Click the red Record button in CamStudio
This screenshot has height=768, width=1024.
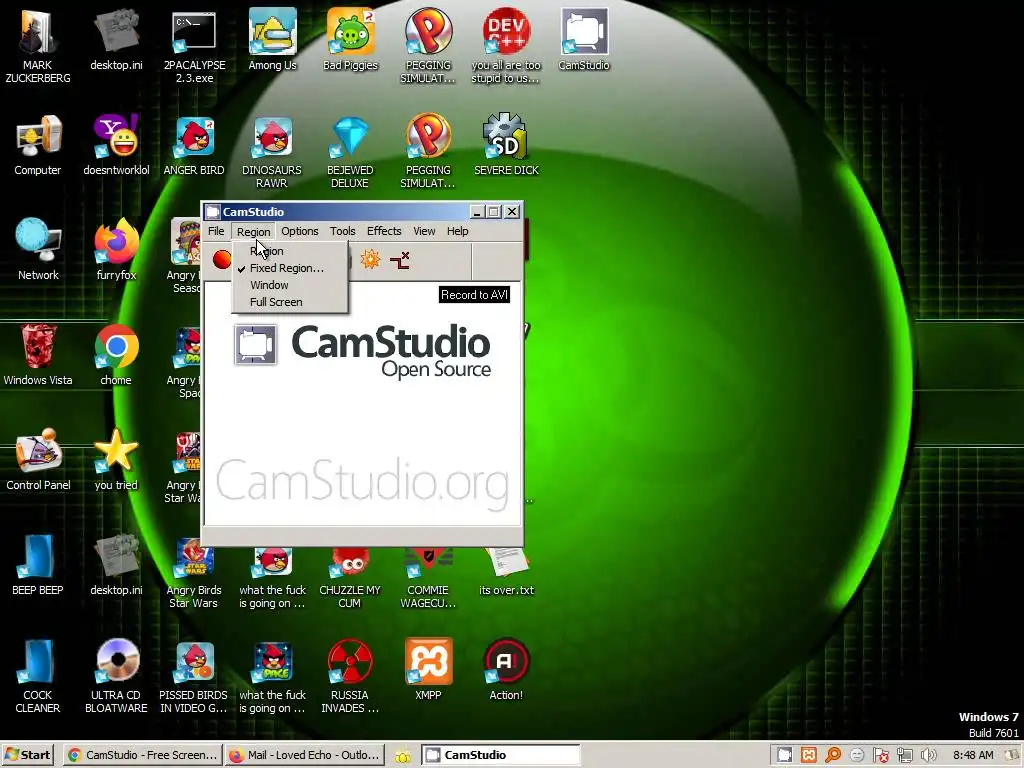tap(222, 260)
